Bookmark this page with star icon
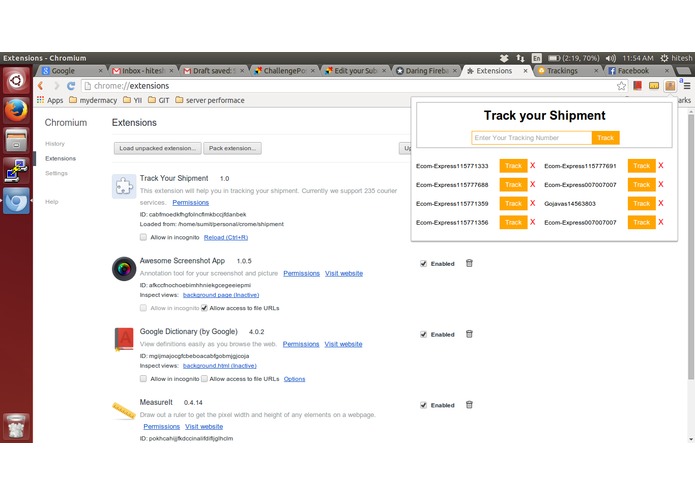This screenshot has width=695, height=494. [x=621, y=86]
